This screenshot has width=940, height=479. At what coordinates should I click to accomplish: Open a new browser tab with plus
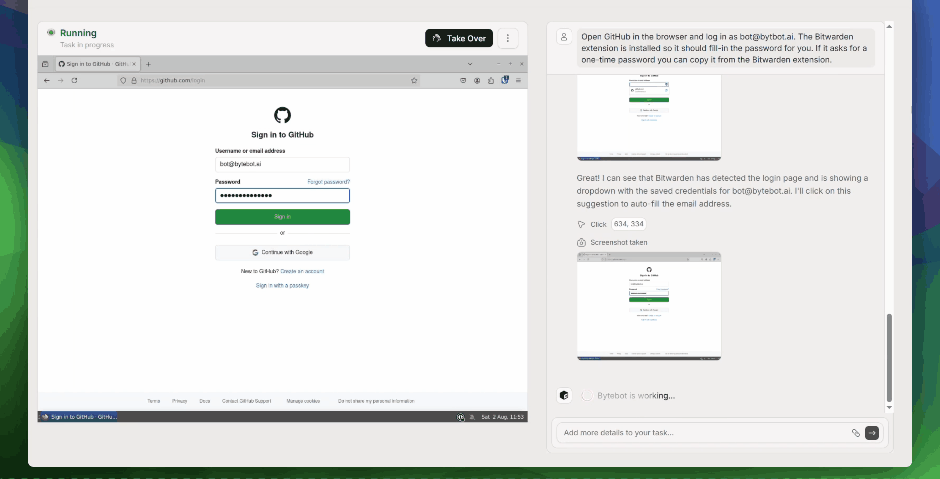click(149, 64)
